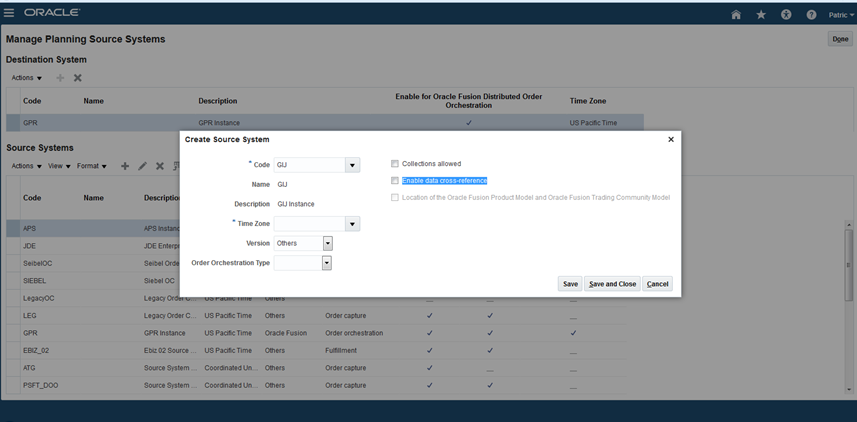Click the GPR Instance destination description
The height and width of the screenshot is (422, 857).
[x=219, y=123]
